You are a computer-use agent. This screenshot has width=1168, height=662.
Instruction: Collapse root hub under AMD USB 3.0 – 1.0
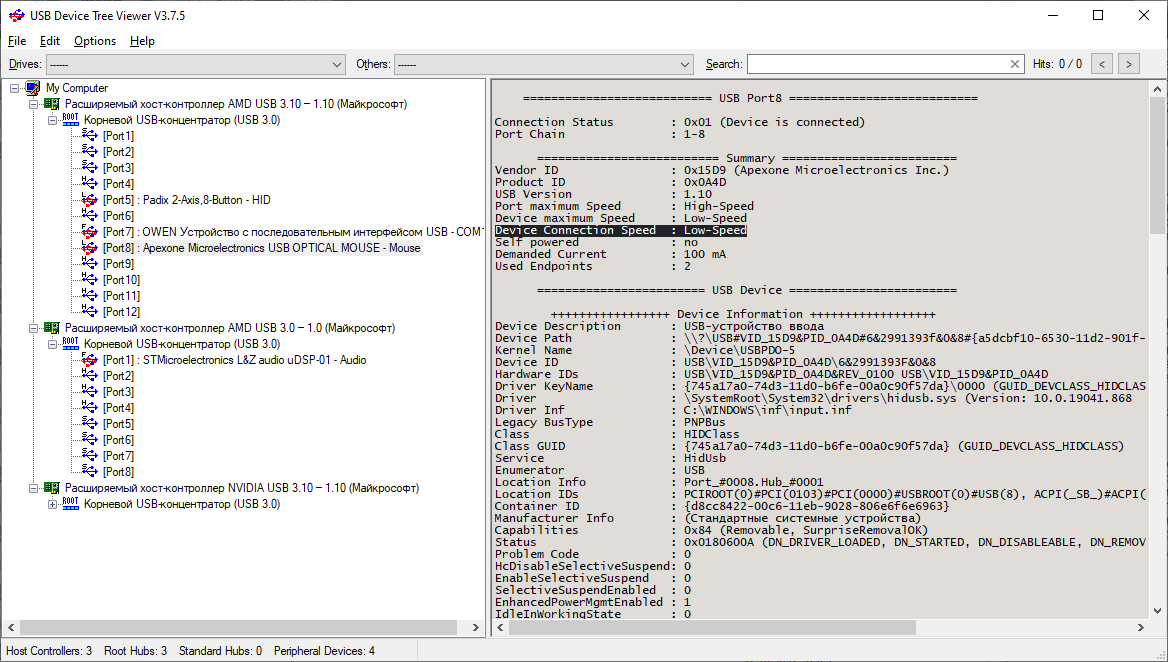(53, 344)
